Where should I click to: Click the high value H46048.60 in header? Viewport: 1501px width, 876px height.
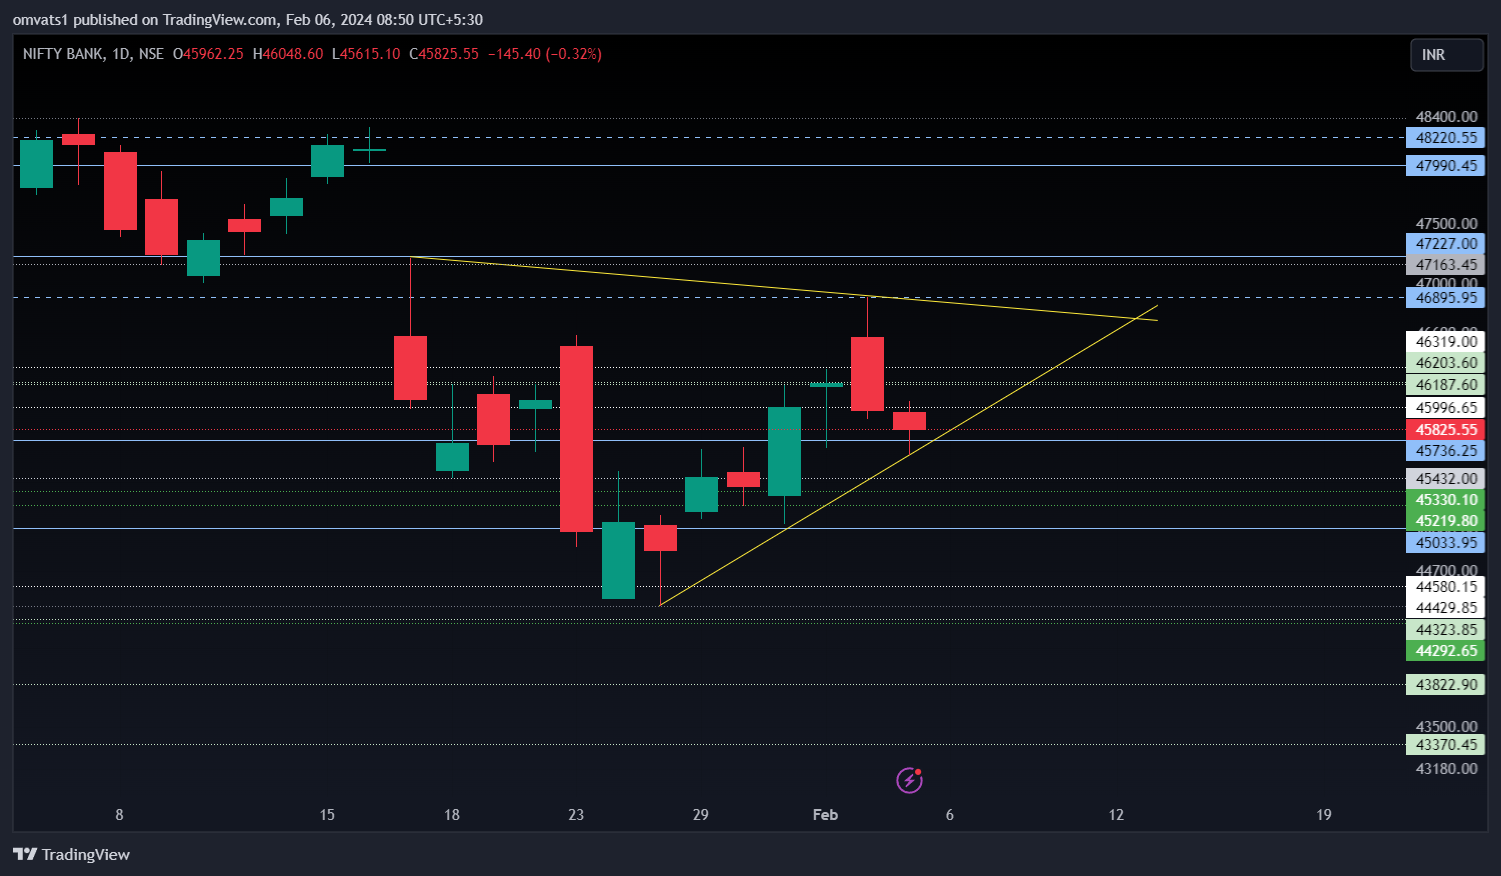coord(288,54)
